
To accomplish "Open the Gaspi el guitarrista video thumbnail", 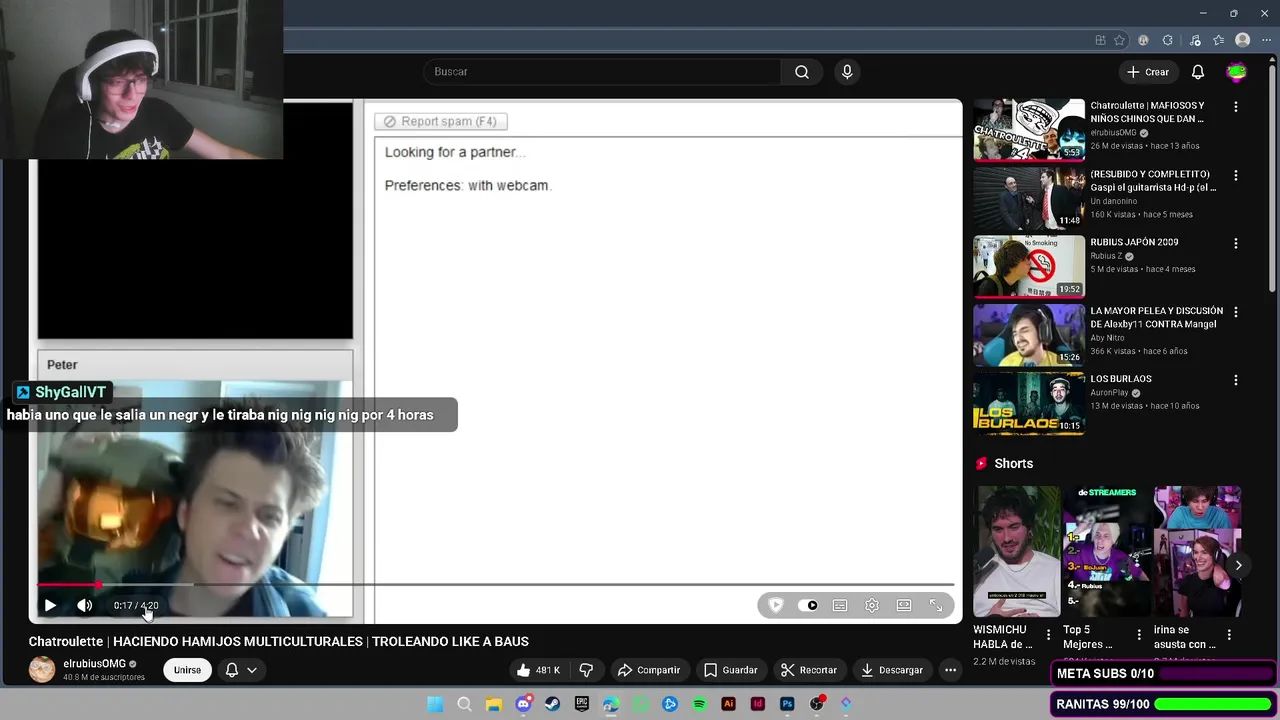I will click(x=1029, y=198).
